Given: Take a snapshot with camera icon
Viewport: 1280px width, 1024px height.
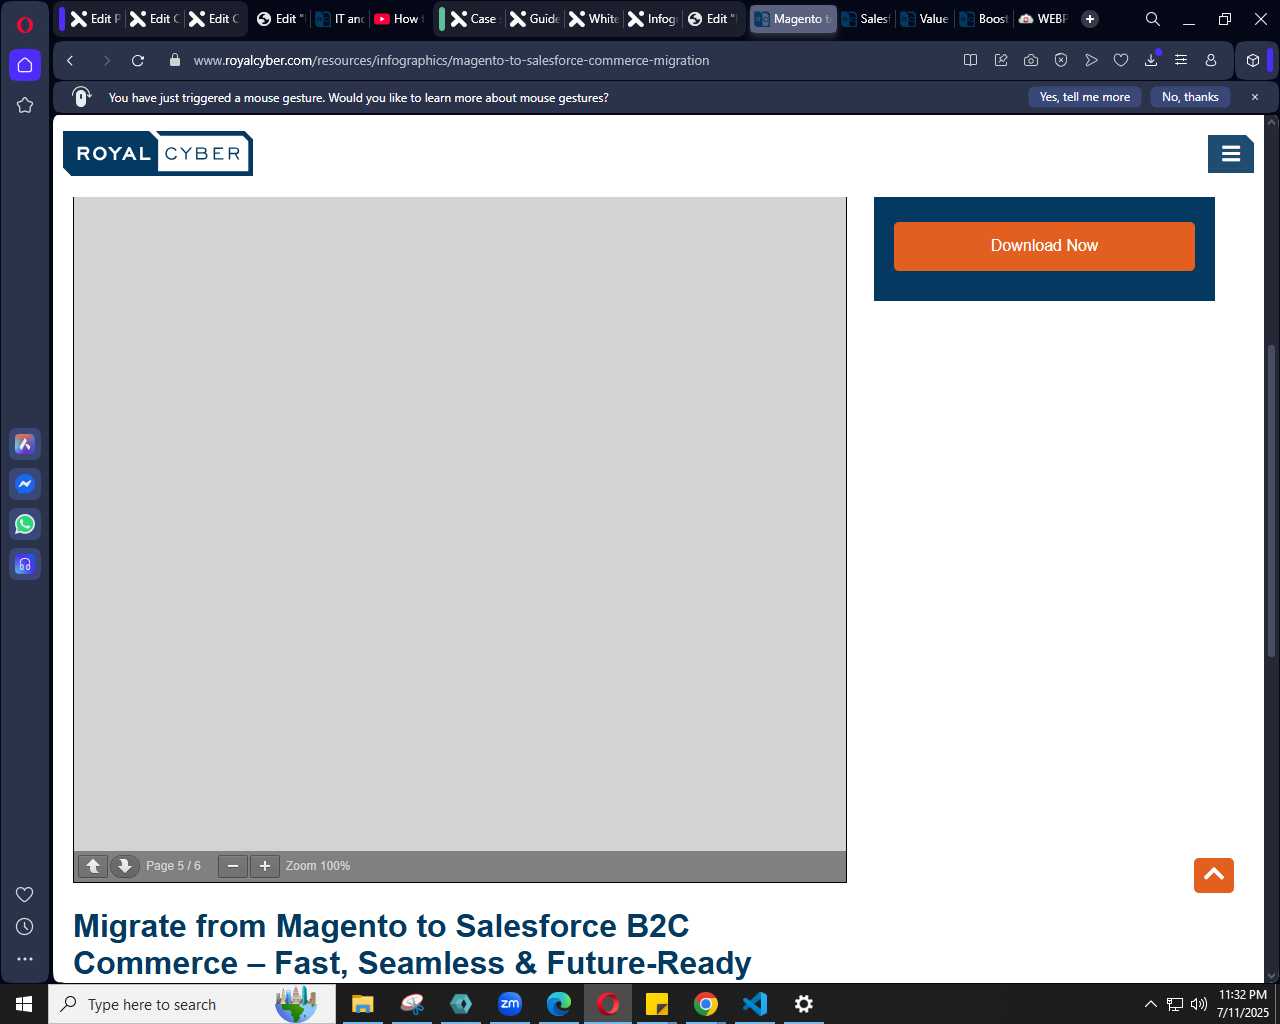Looking at the screenshot, I should tap(1030, 60).
